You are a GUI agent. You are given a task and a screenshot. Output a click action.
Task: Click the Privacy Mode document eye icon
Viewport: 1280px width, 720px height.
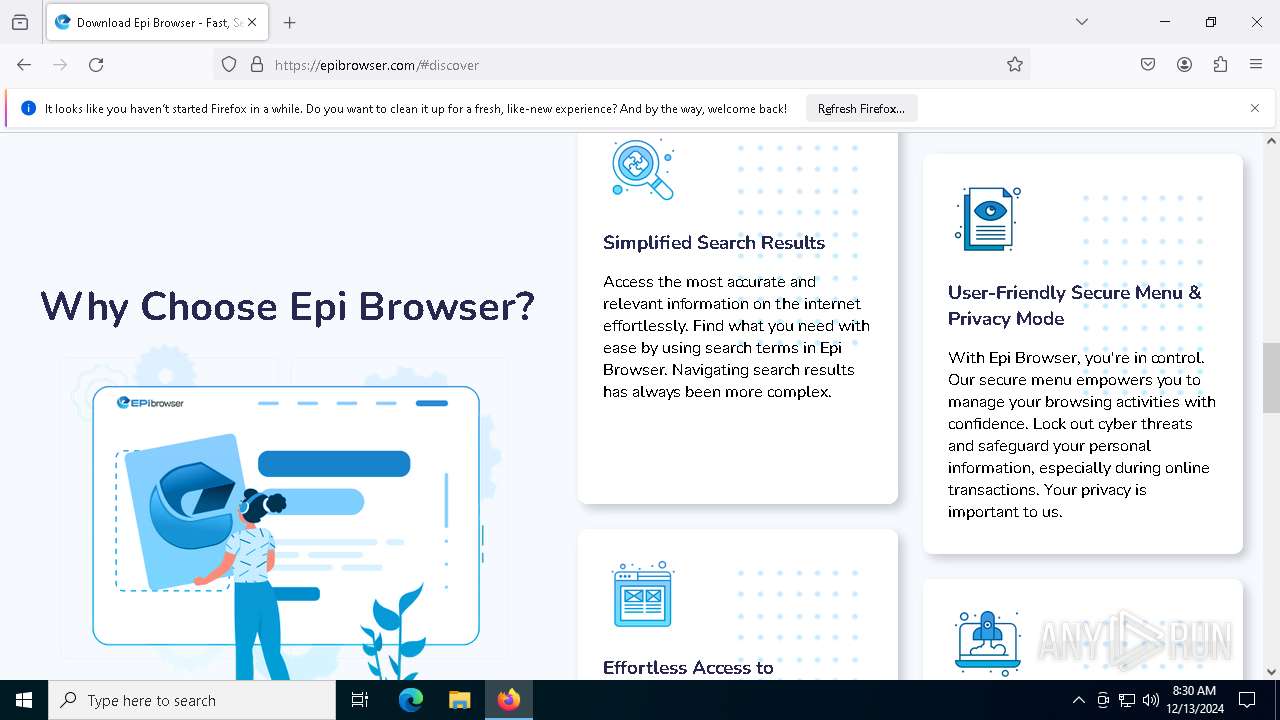point(988,219)
